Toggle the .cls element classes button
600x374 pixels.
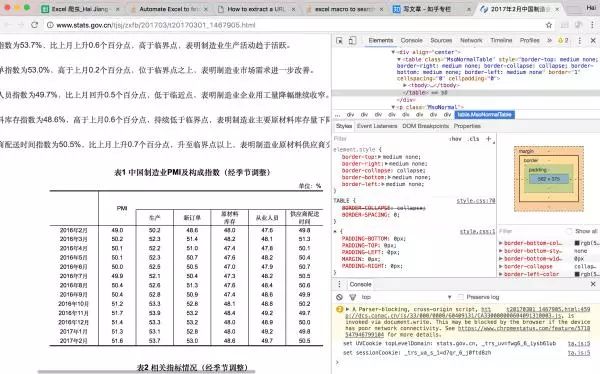tap(473, 139)
